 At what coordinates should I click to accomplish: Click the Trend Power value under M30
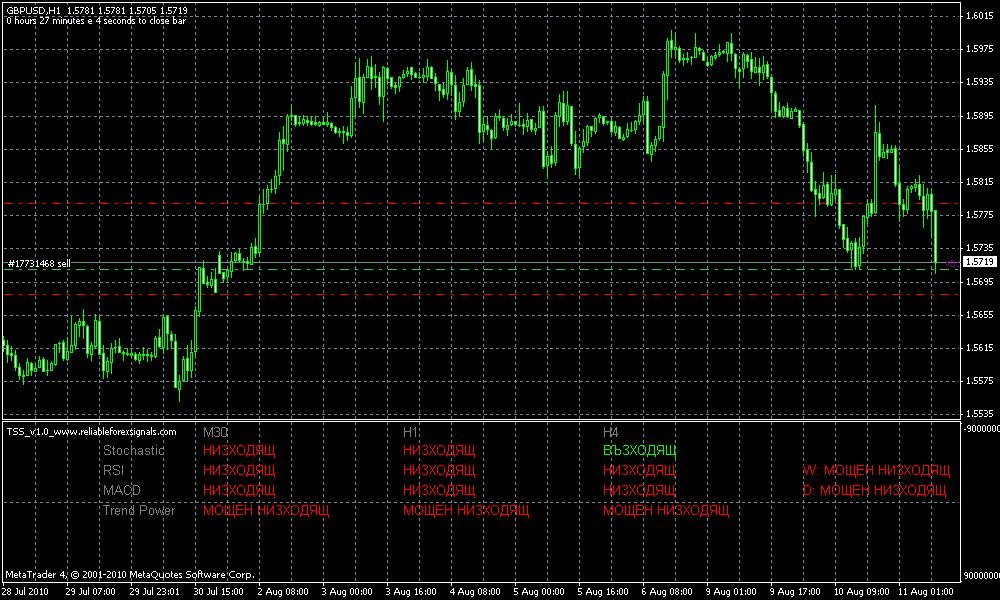(266, 510)
